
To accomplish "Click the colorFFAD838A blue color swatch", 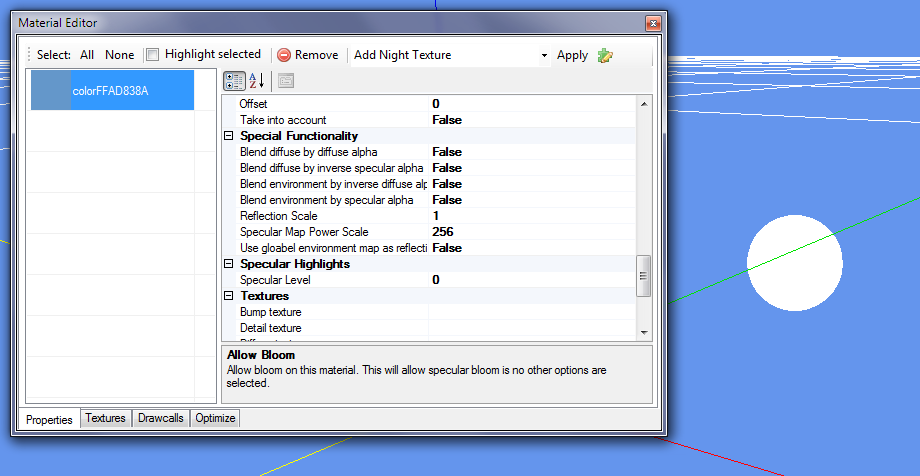I will (x=51, y=90).
